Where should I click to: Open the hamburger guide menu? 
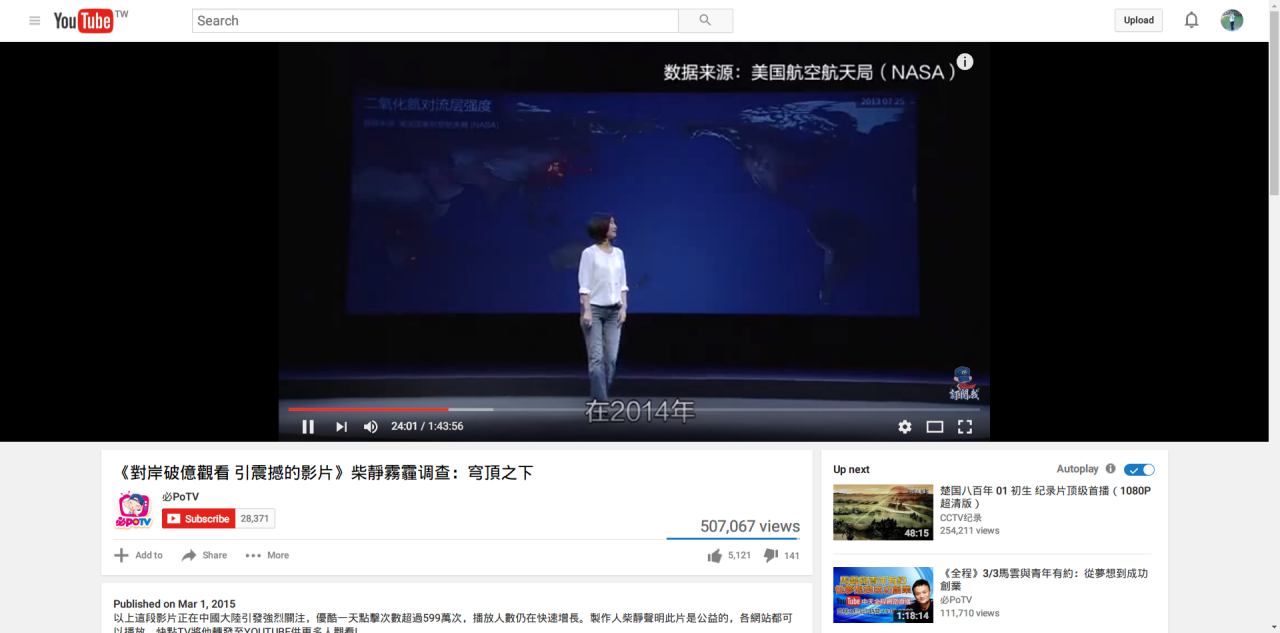coord(35,20)
